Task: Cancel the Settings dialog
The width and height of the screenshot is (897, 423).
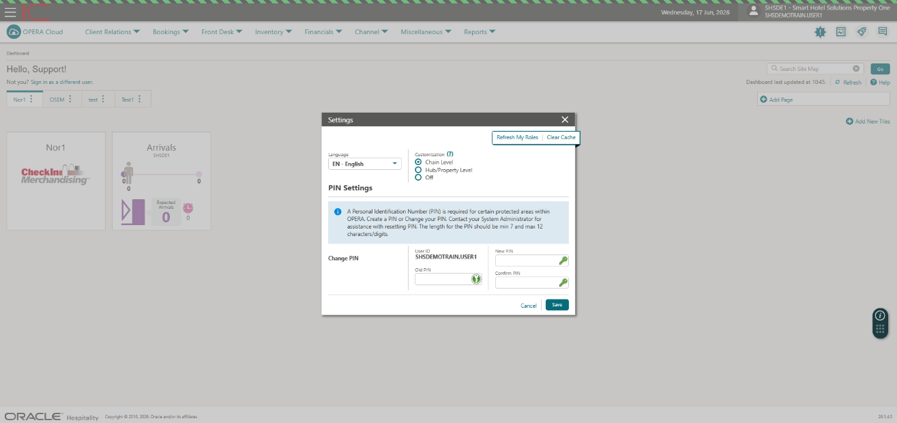Action: (529, 306)
